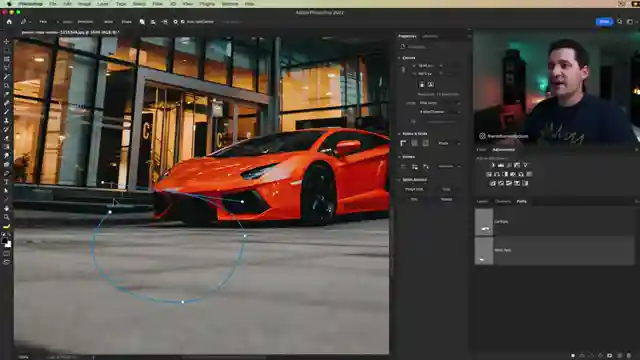The height and width of the screenshot is (360, 640).
Task: Add a Brightness/Contrast adjustment
Action: point(493,165)
